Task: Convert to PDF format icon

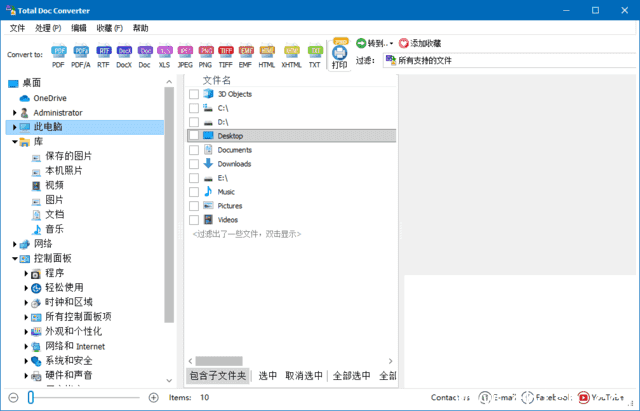Action: (58, 56)
